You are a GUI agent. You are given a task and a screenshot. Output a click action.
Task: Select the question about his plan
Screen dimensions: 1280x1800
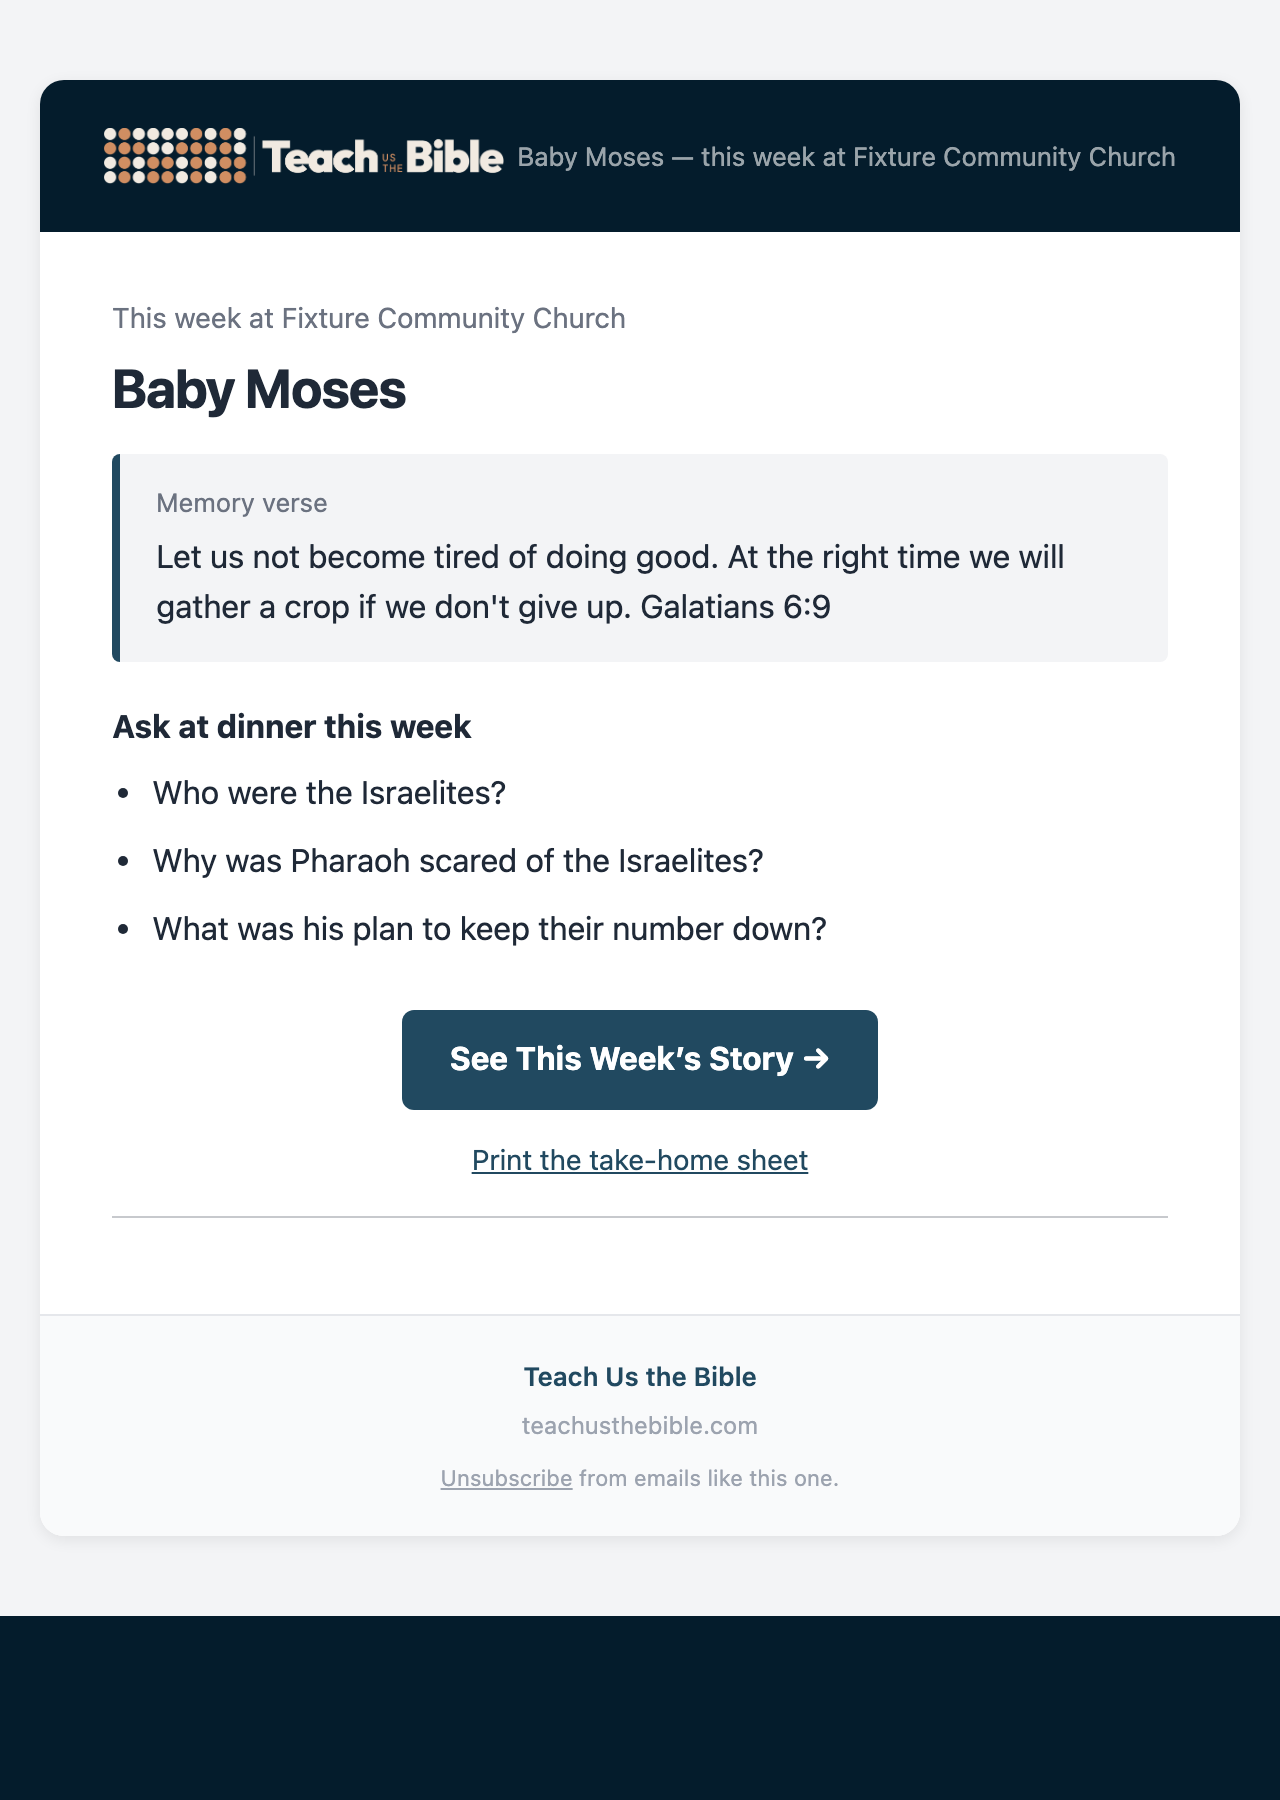point(490,929)
